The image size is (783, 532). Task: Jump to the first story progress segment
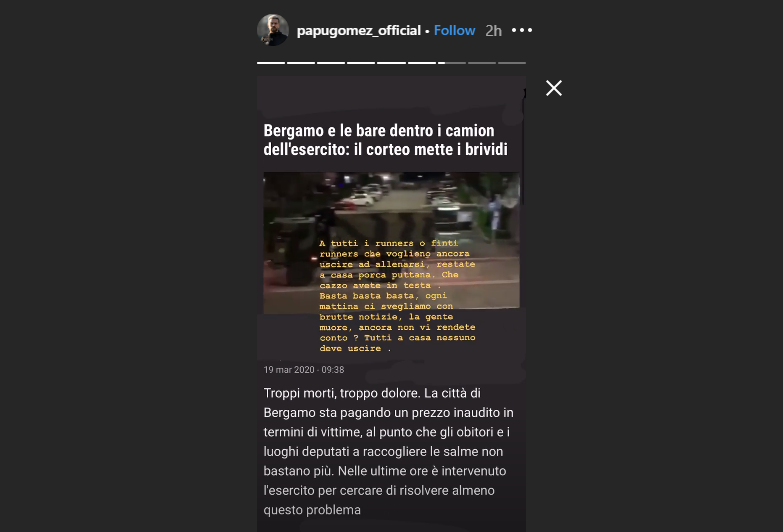[271, 63]
